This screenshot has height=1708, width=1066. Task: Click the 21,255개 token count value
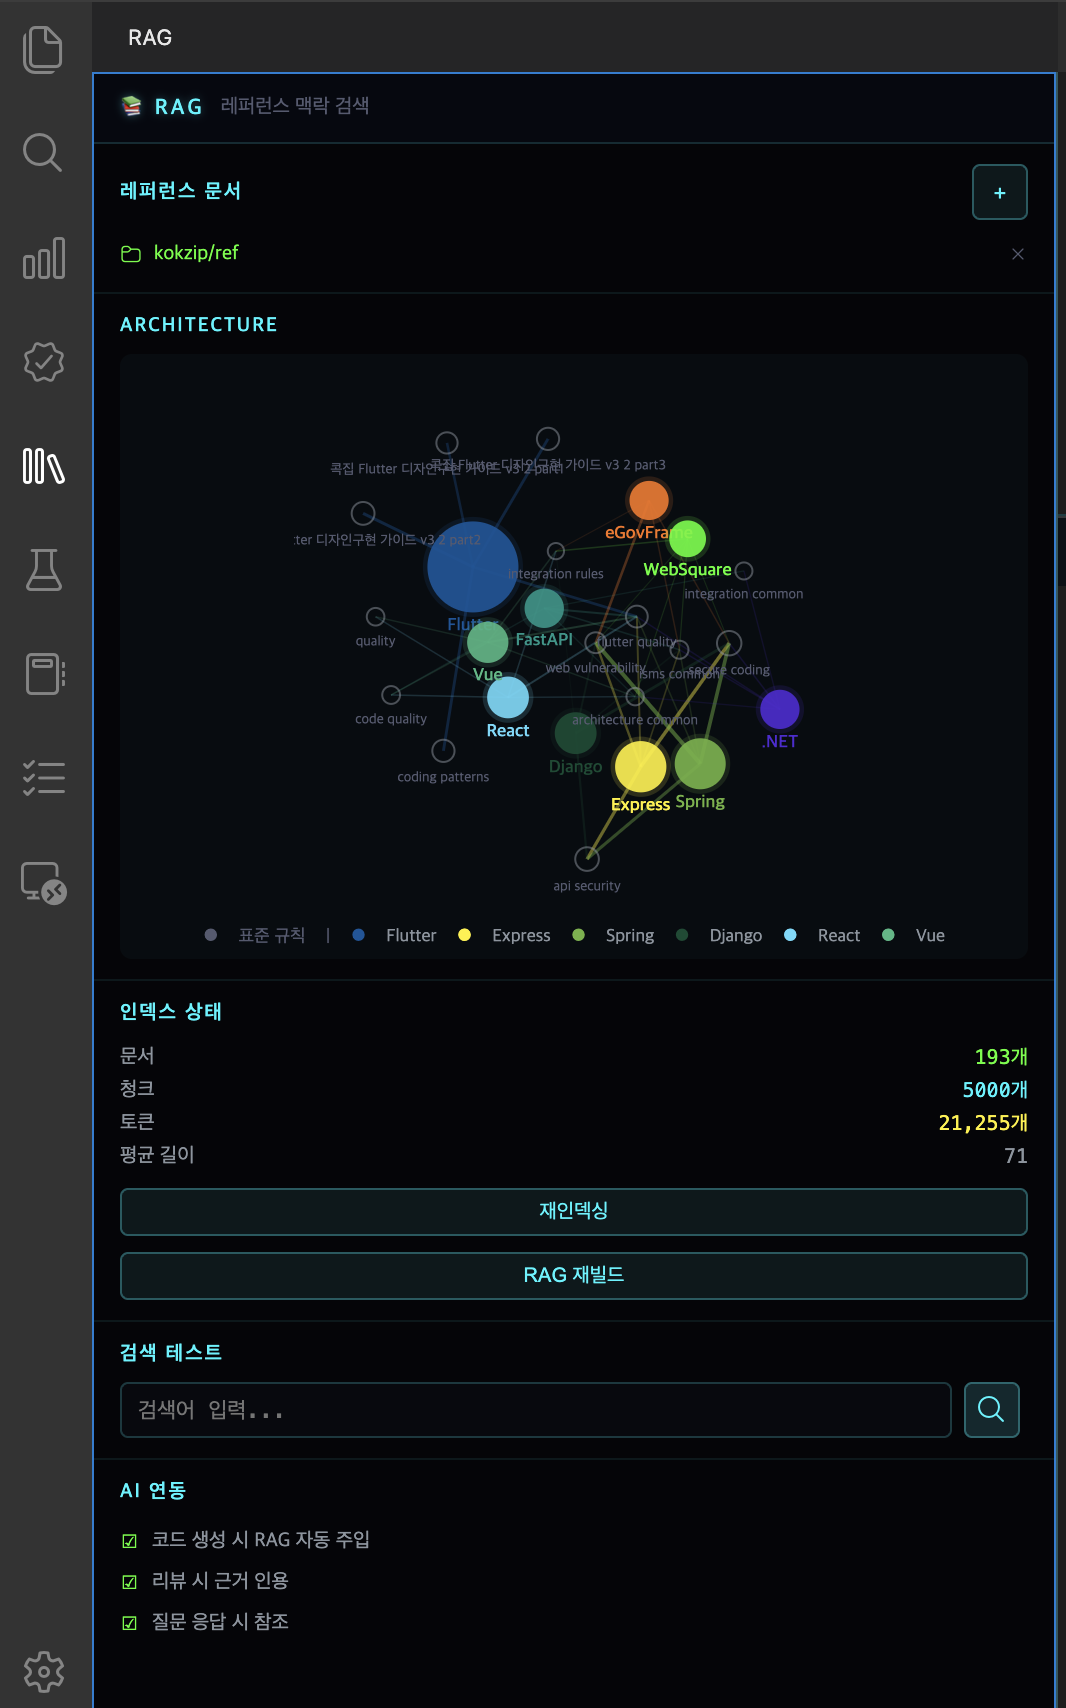tap(983, 1123)
